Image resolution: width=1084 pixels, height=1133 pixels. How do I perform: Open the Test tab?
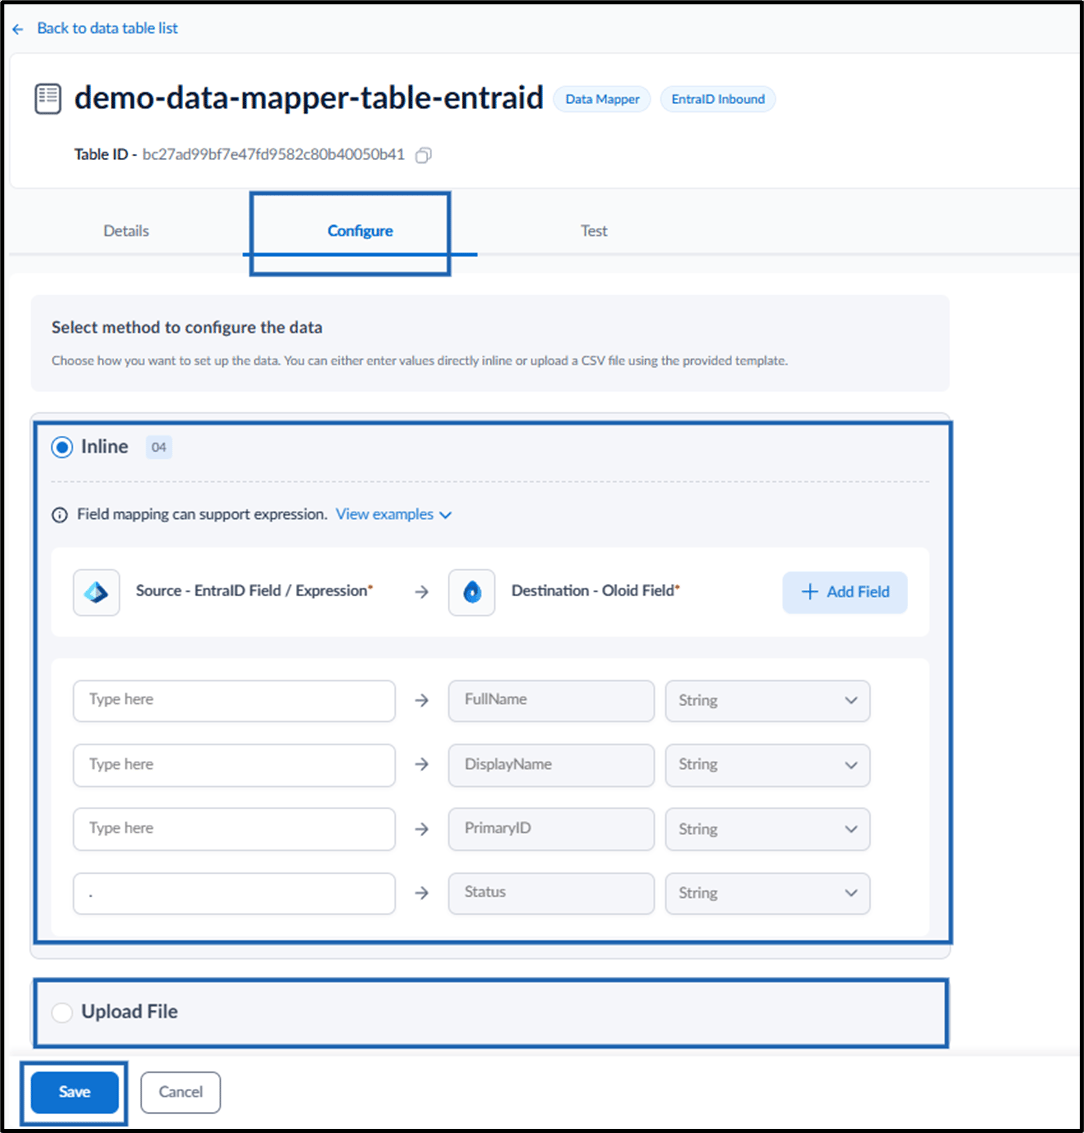(594, 231)
